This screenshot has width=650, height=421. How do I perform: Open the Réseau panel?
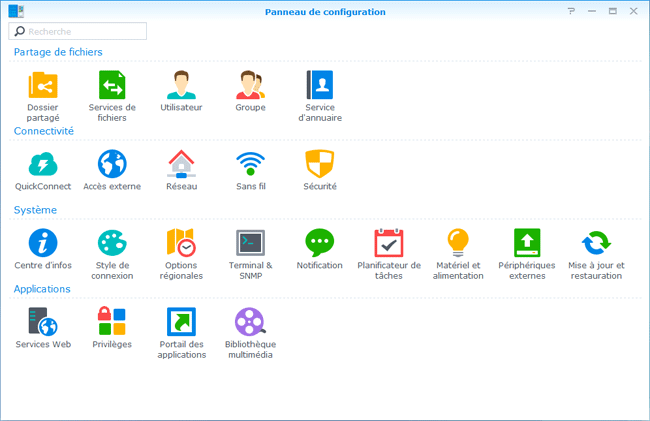click(x=181, y=163)
